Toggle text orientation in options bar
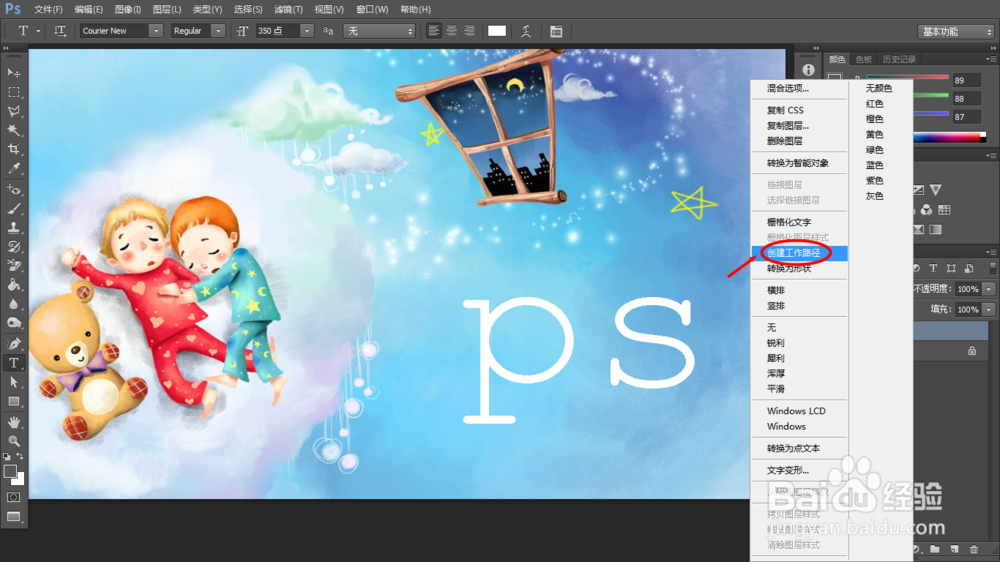The height and width of the screenshot is (562, 1000). pos(60,31)
